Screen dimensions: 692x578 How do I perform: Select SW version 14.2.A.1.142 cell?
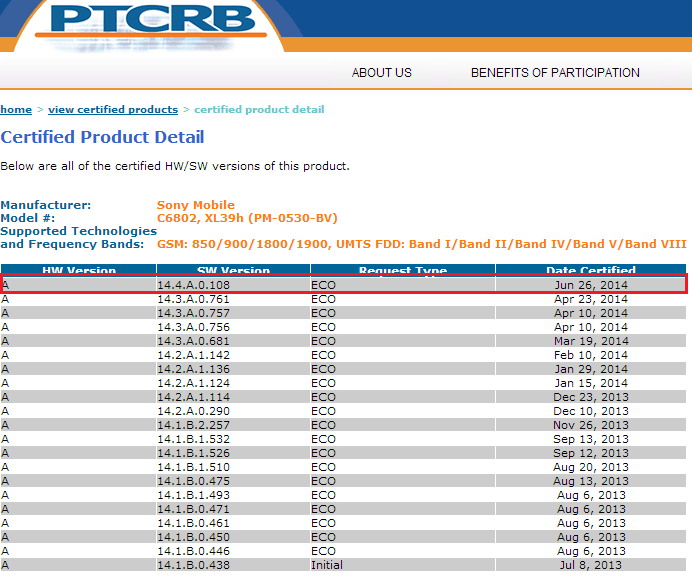pyautogui.click(x=233, y=355)
